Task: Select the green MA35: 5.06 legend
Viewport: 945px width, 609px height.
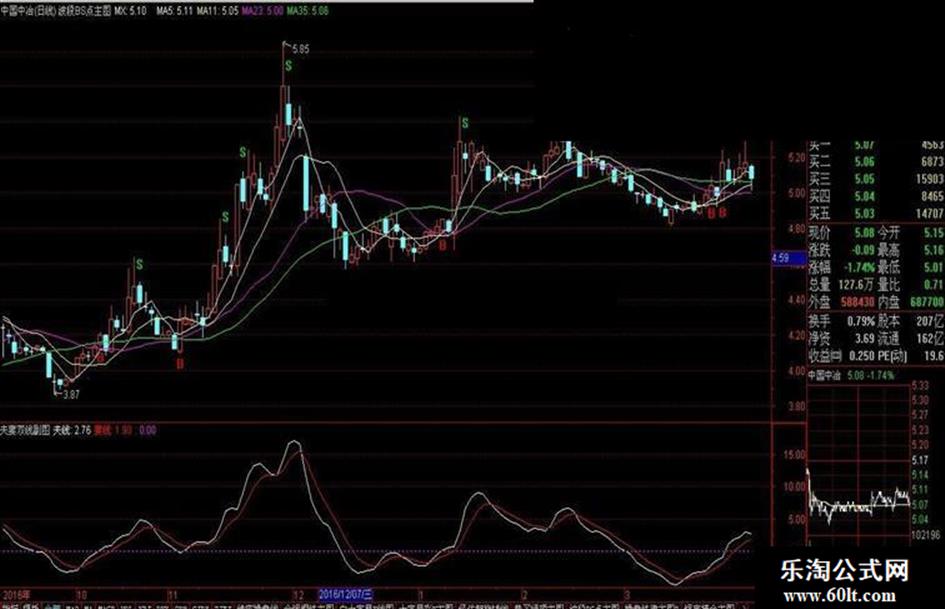Action: [x=307, y=11]
